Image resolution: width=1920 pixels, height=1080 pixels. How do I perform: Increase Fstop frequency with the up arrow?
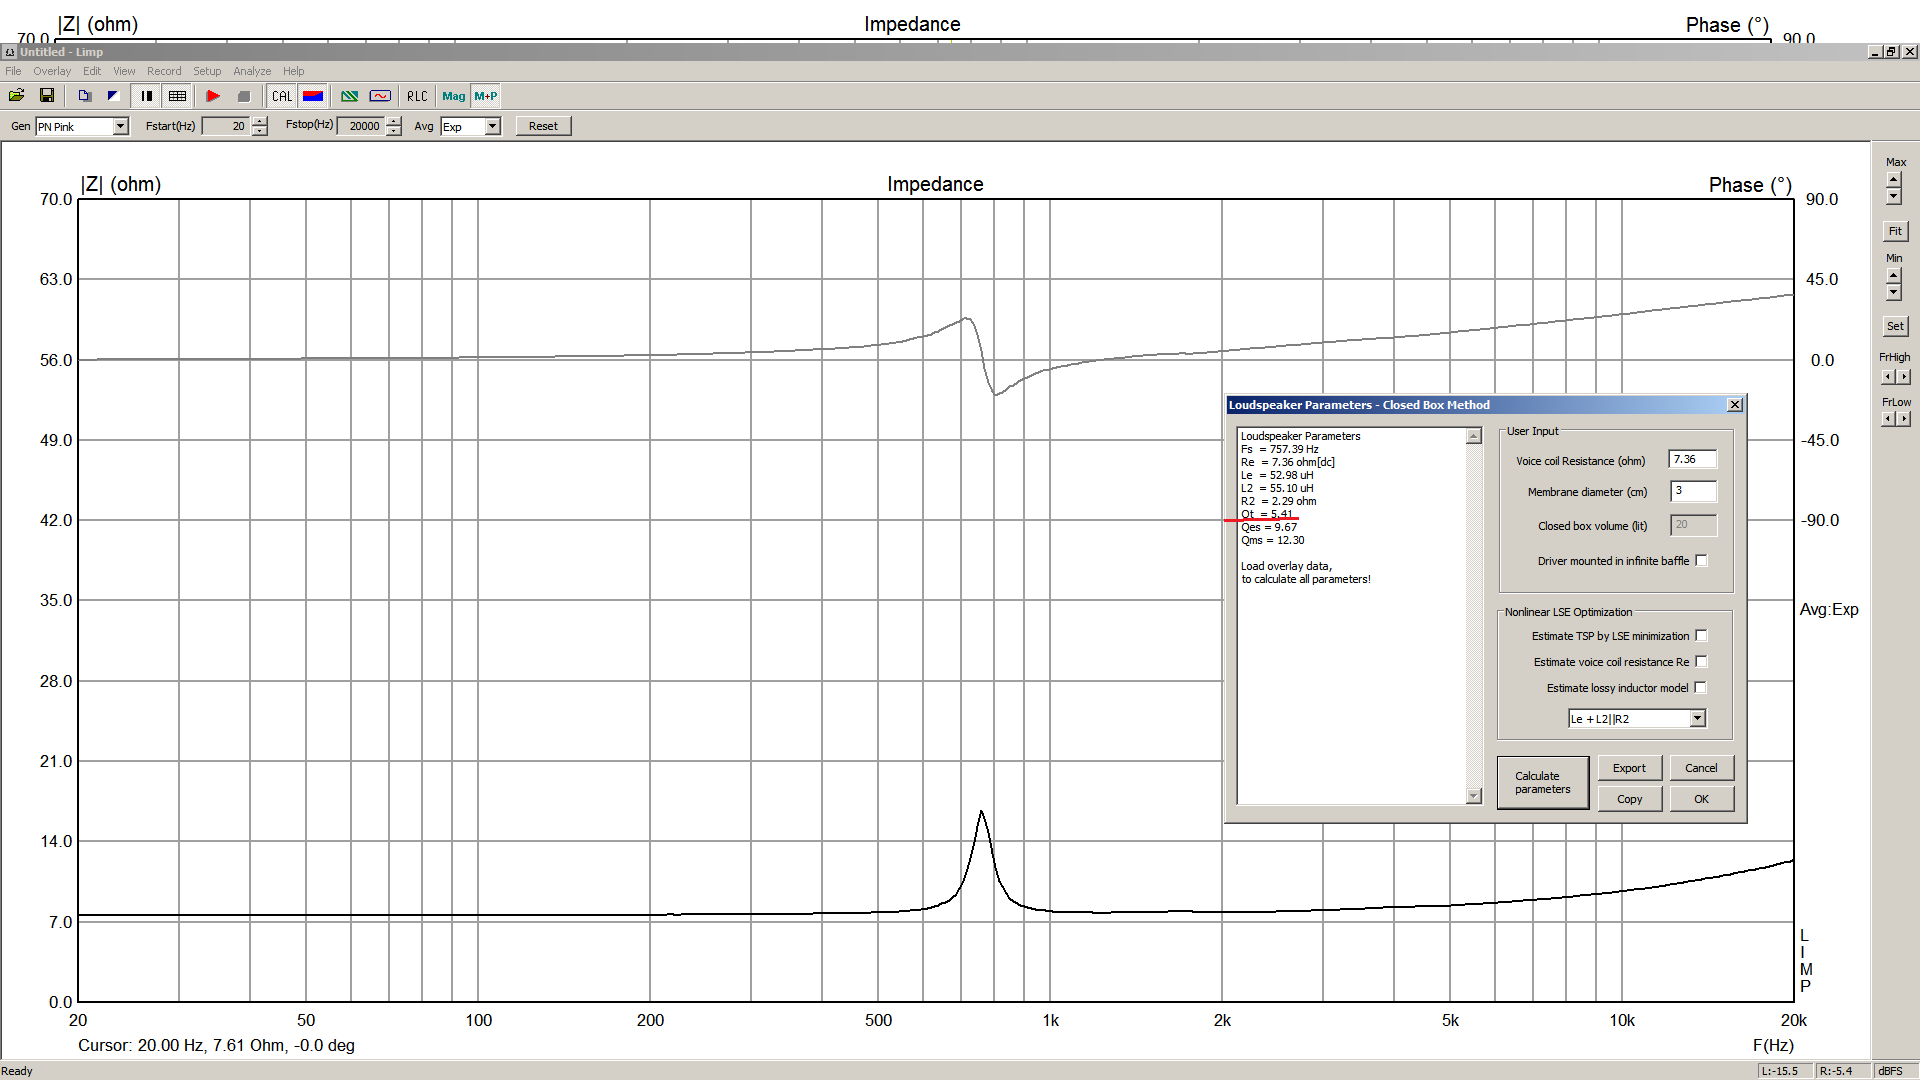pos(394,122)
